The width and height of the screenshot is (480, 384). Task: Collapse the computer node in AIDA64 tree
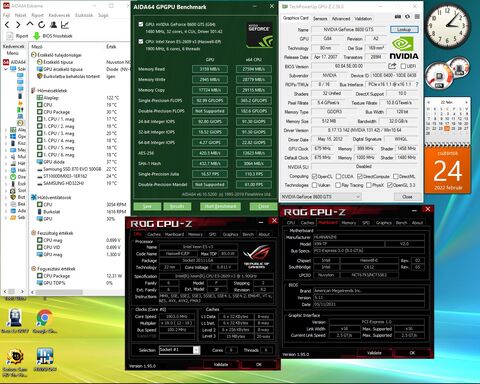tap(6, 69)
